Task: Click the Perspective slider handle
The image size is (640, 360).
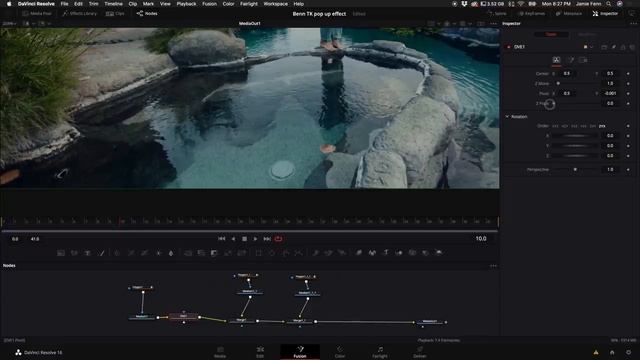Action: (575, 169)
